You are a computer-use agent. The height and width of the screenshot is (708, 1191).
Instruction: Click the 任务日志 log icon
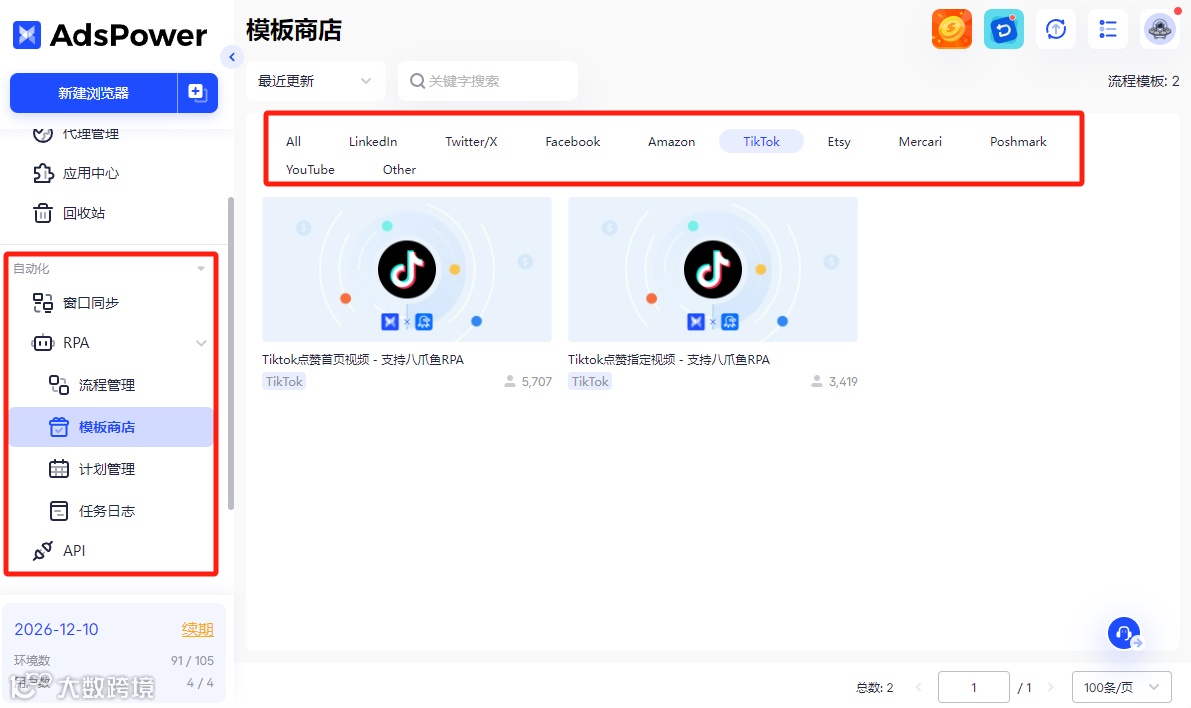pos(58,511)
